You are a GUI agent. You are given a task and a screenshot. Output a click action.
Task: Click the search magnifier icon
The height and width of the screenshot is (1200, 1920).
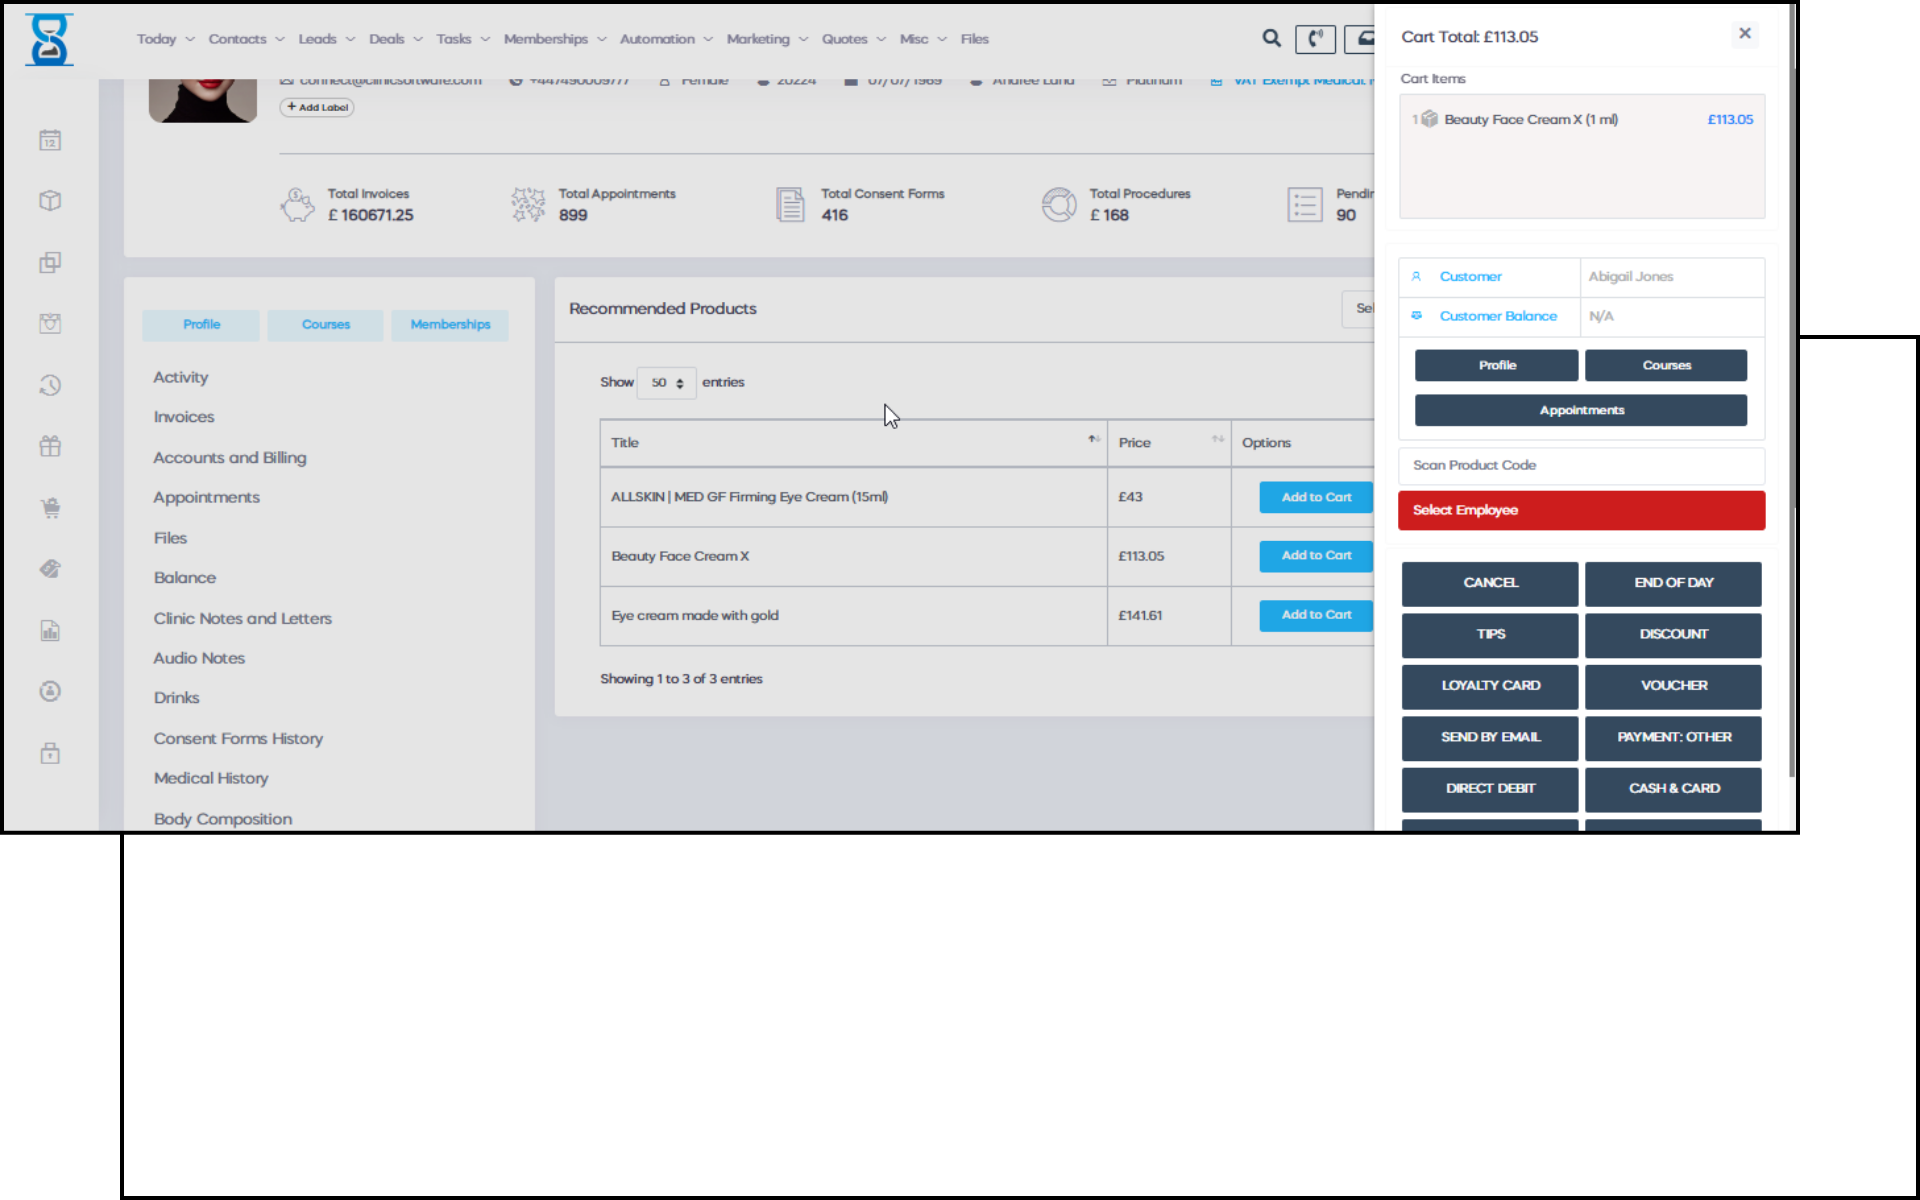[x=1271, y=38]
